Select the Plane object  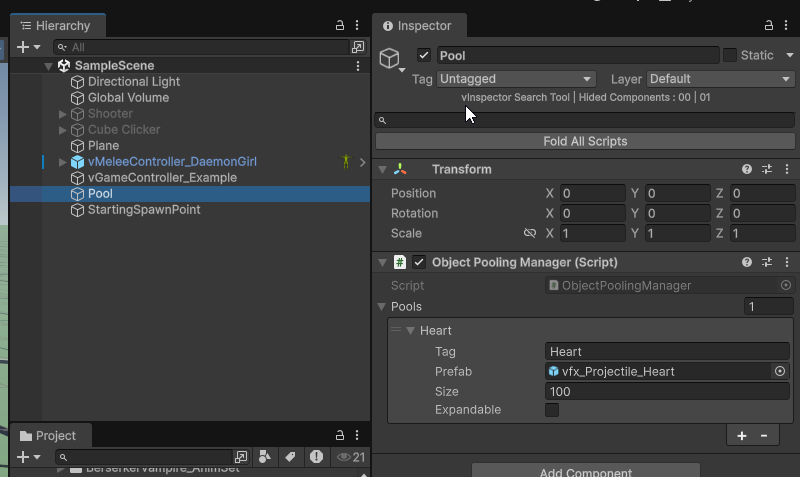point(103,145)
